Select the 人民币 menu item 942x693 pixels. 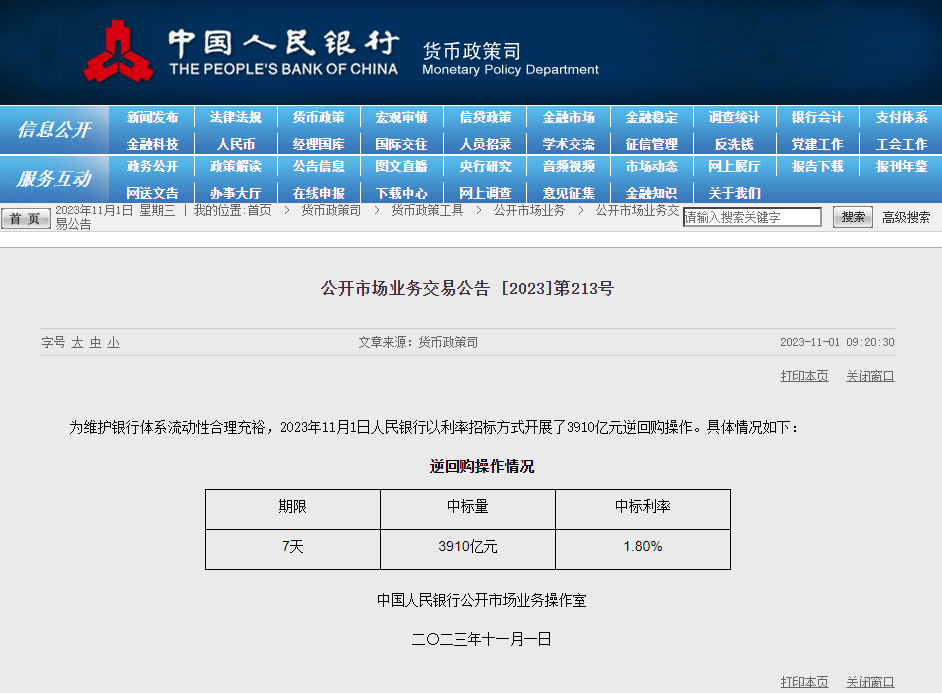tap(236, 144)
